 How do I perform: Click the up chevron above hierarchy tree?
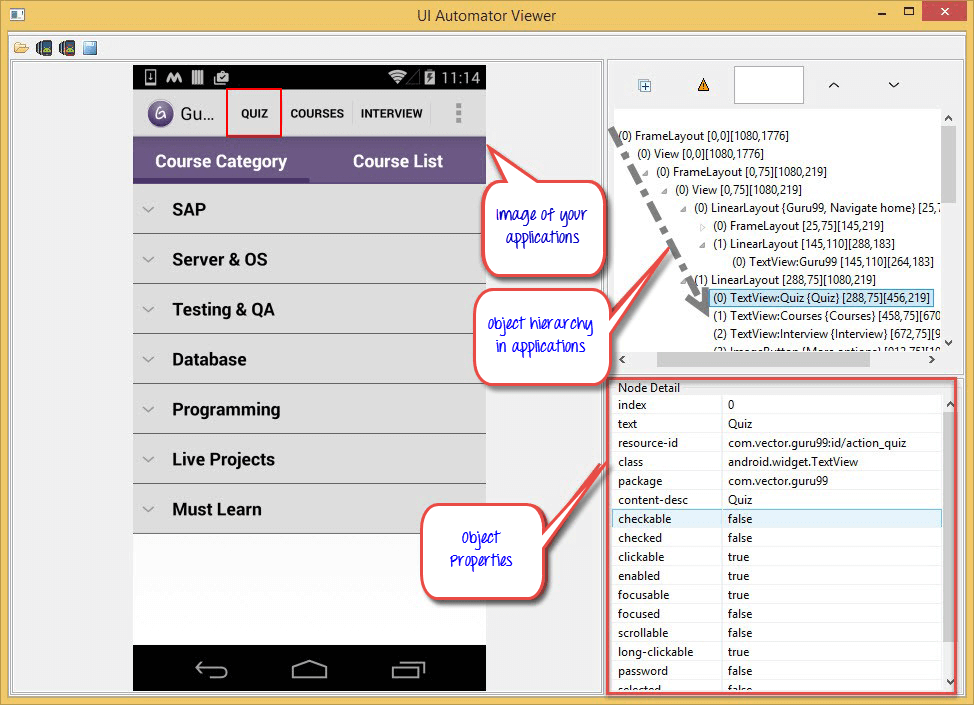click(833, 86)
